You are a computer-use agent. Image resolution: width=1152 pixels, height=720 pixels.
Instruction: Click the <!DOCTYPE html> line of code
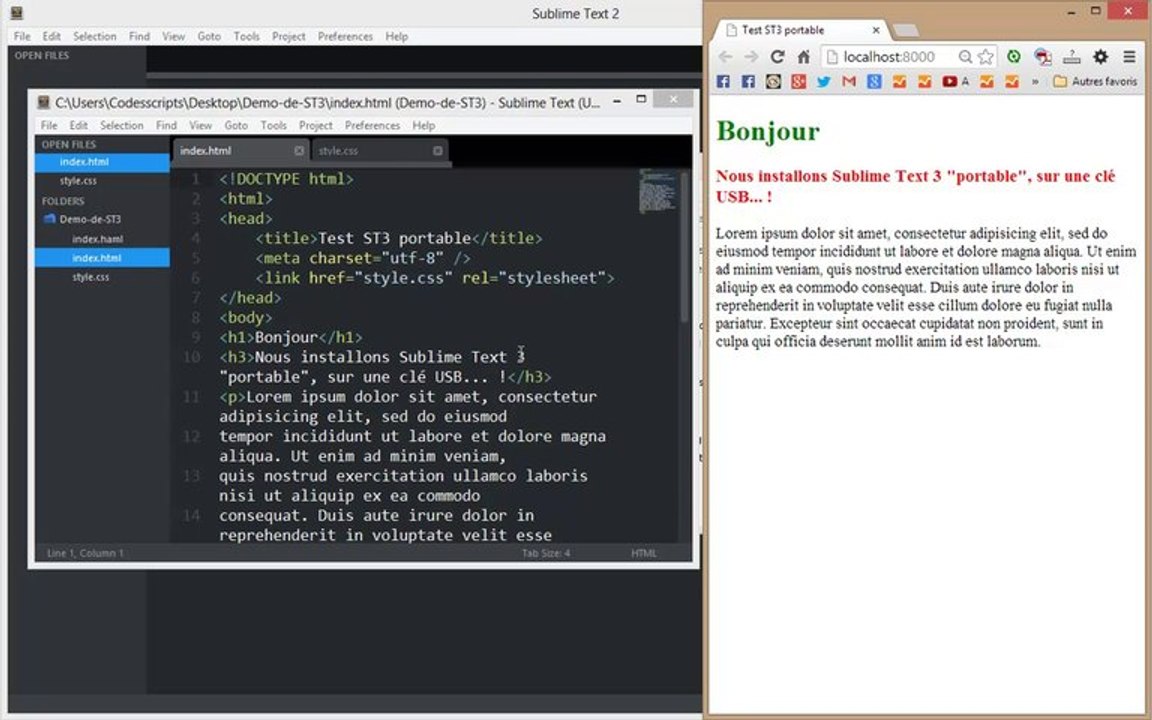tap(287, 179)
